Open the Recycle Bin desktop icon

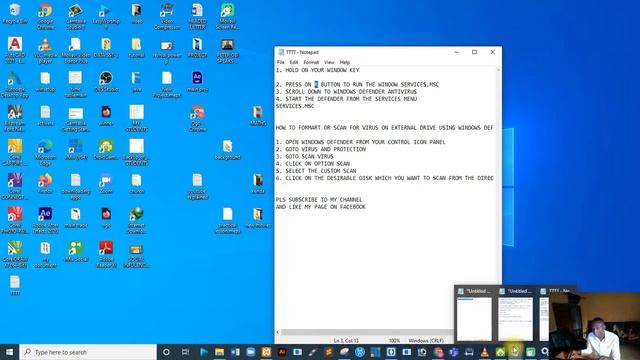pyautogui.click(x=15, y=13)
